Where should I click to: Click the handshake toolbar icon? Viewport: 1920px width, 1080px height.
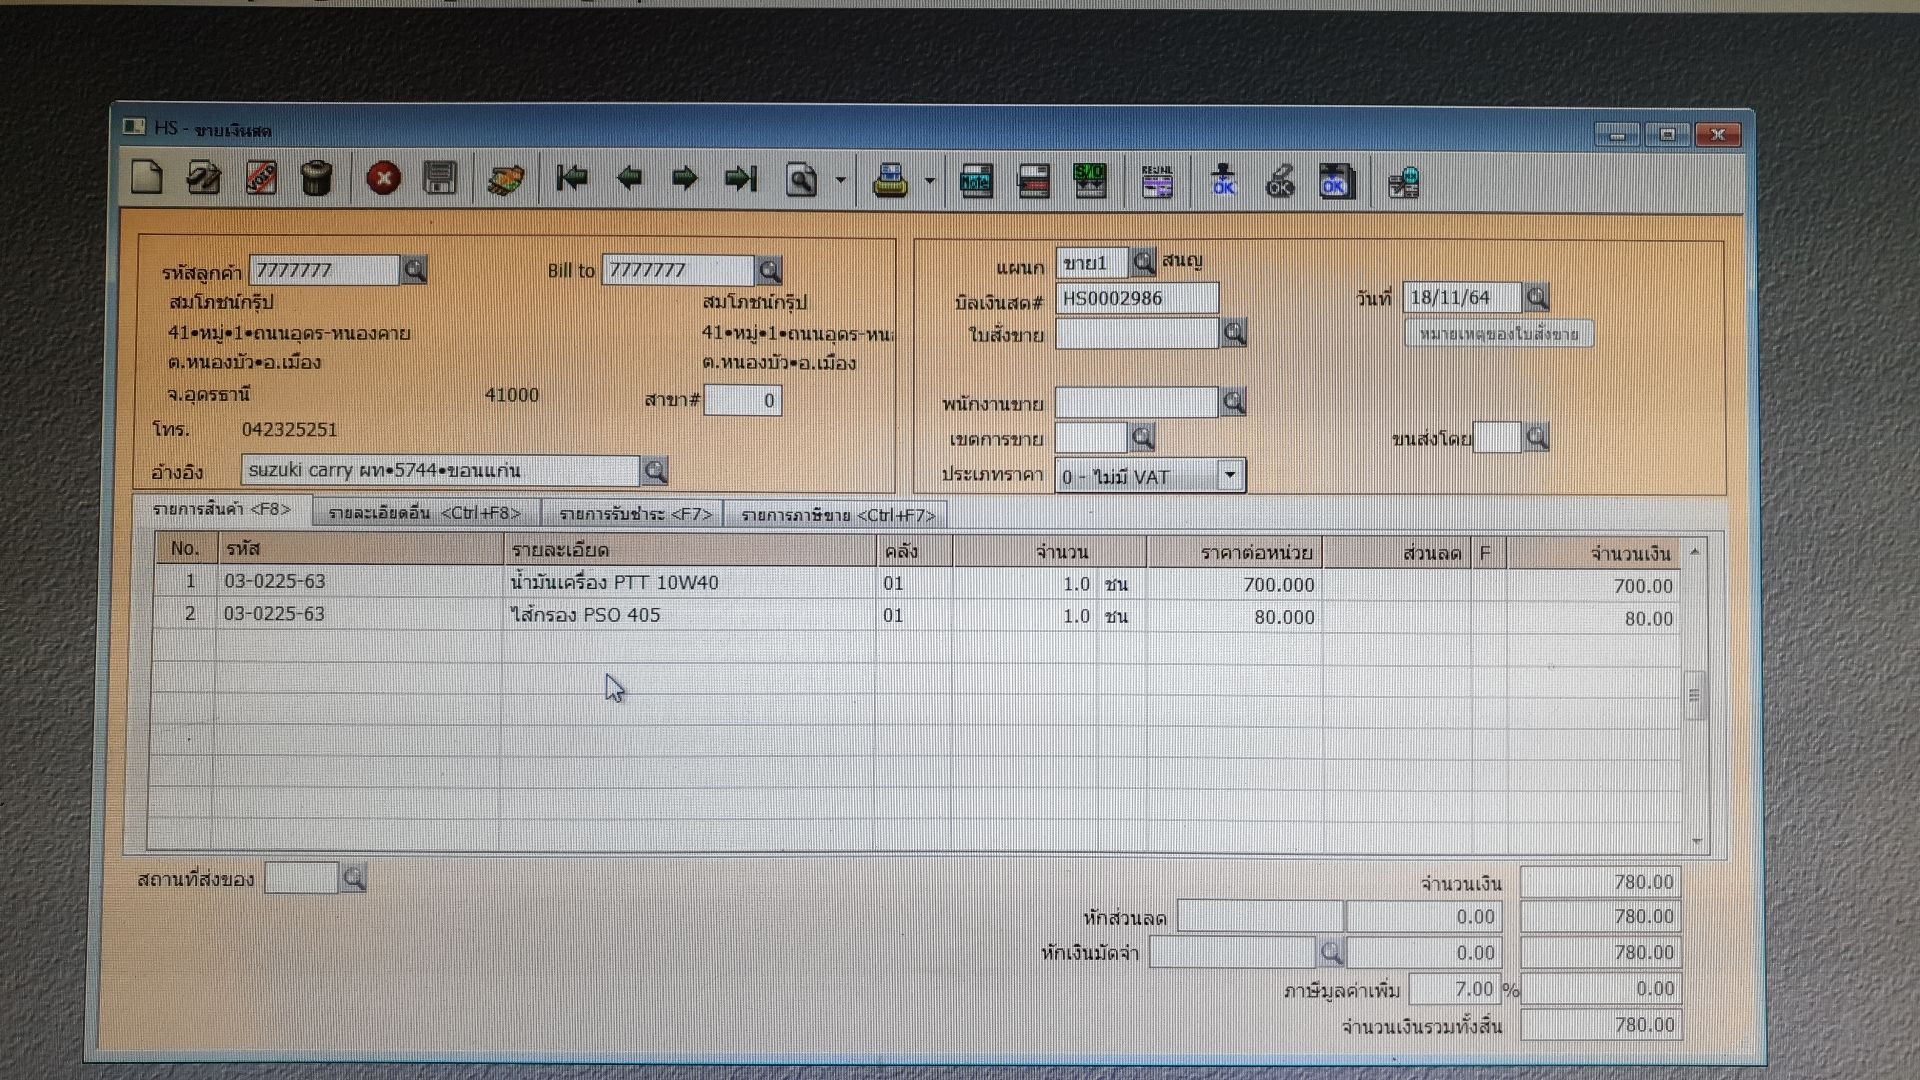[x=506, y=180]
